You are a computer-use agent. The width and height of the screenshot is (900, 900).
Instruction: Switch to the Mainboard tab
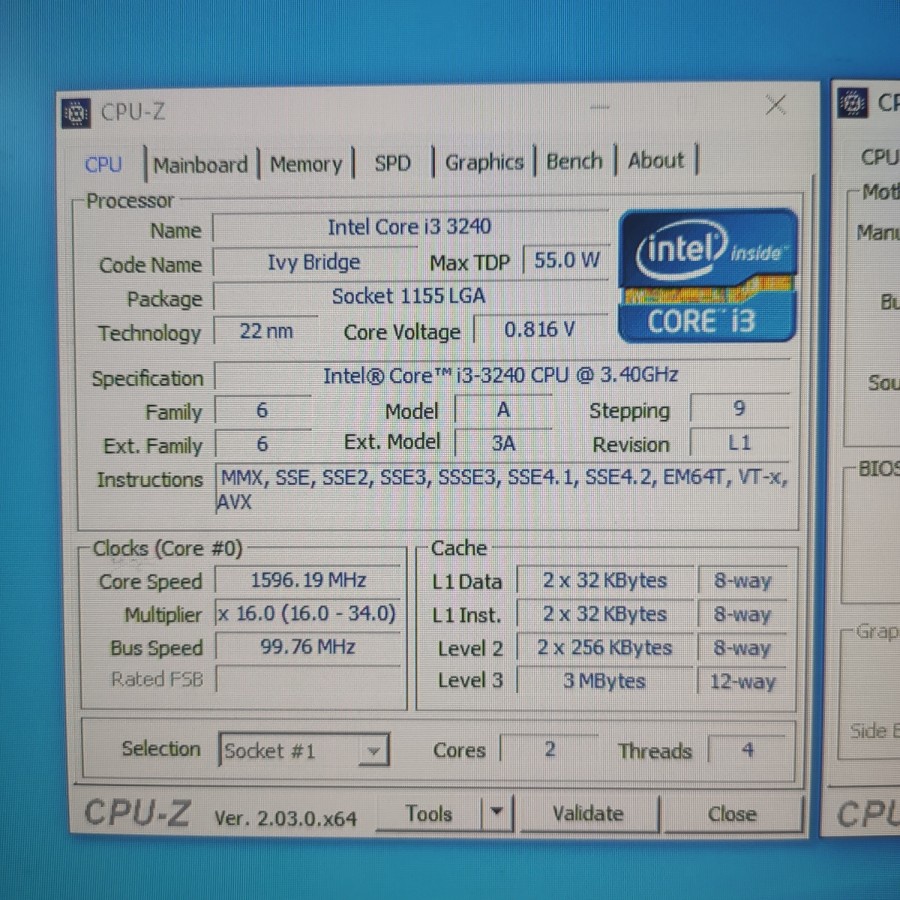(x=200, y=165)
